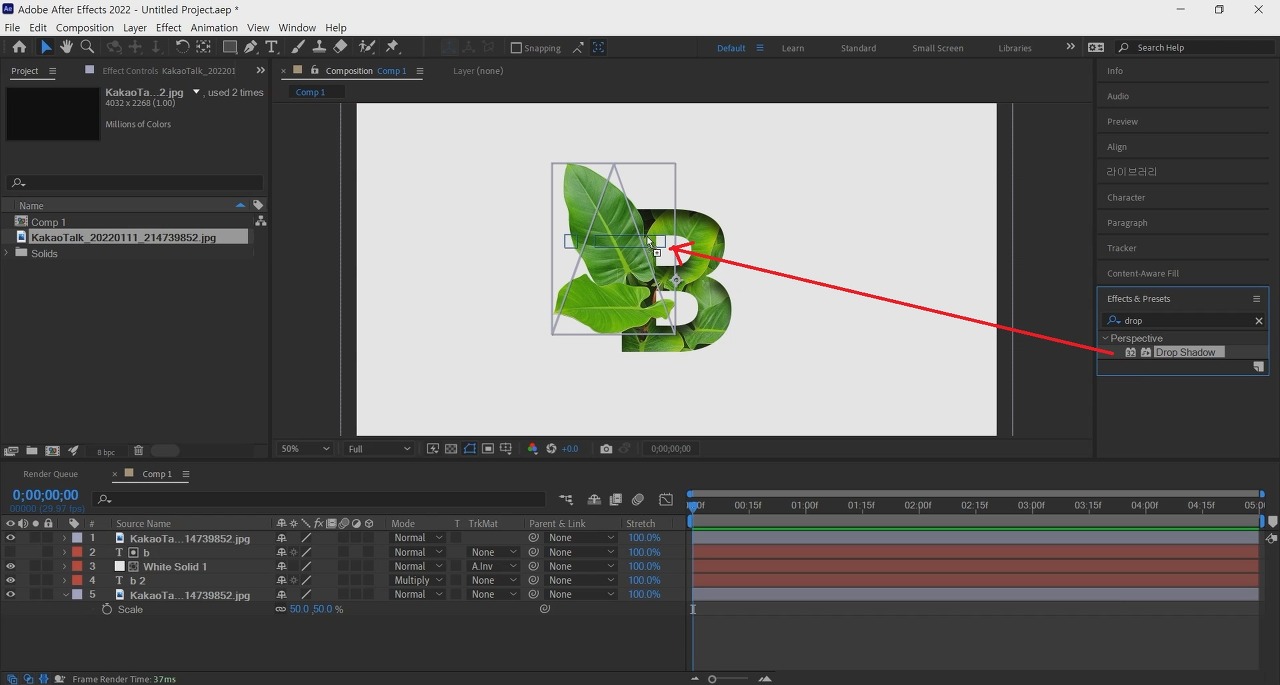This screenshot has height=685, width=1280.
Task: Collapse the Perspective effects category
Action: coord(1105,338)
